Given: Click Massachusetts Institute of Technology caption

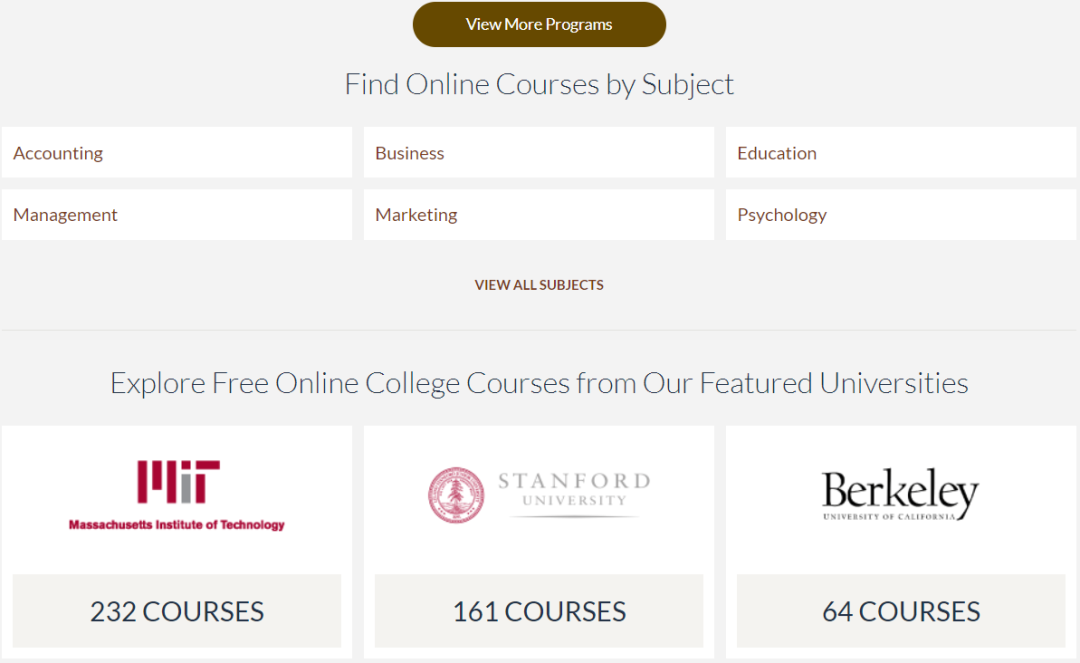Looking at the screenshot, I should tap(177, 525).
